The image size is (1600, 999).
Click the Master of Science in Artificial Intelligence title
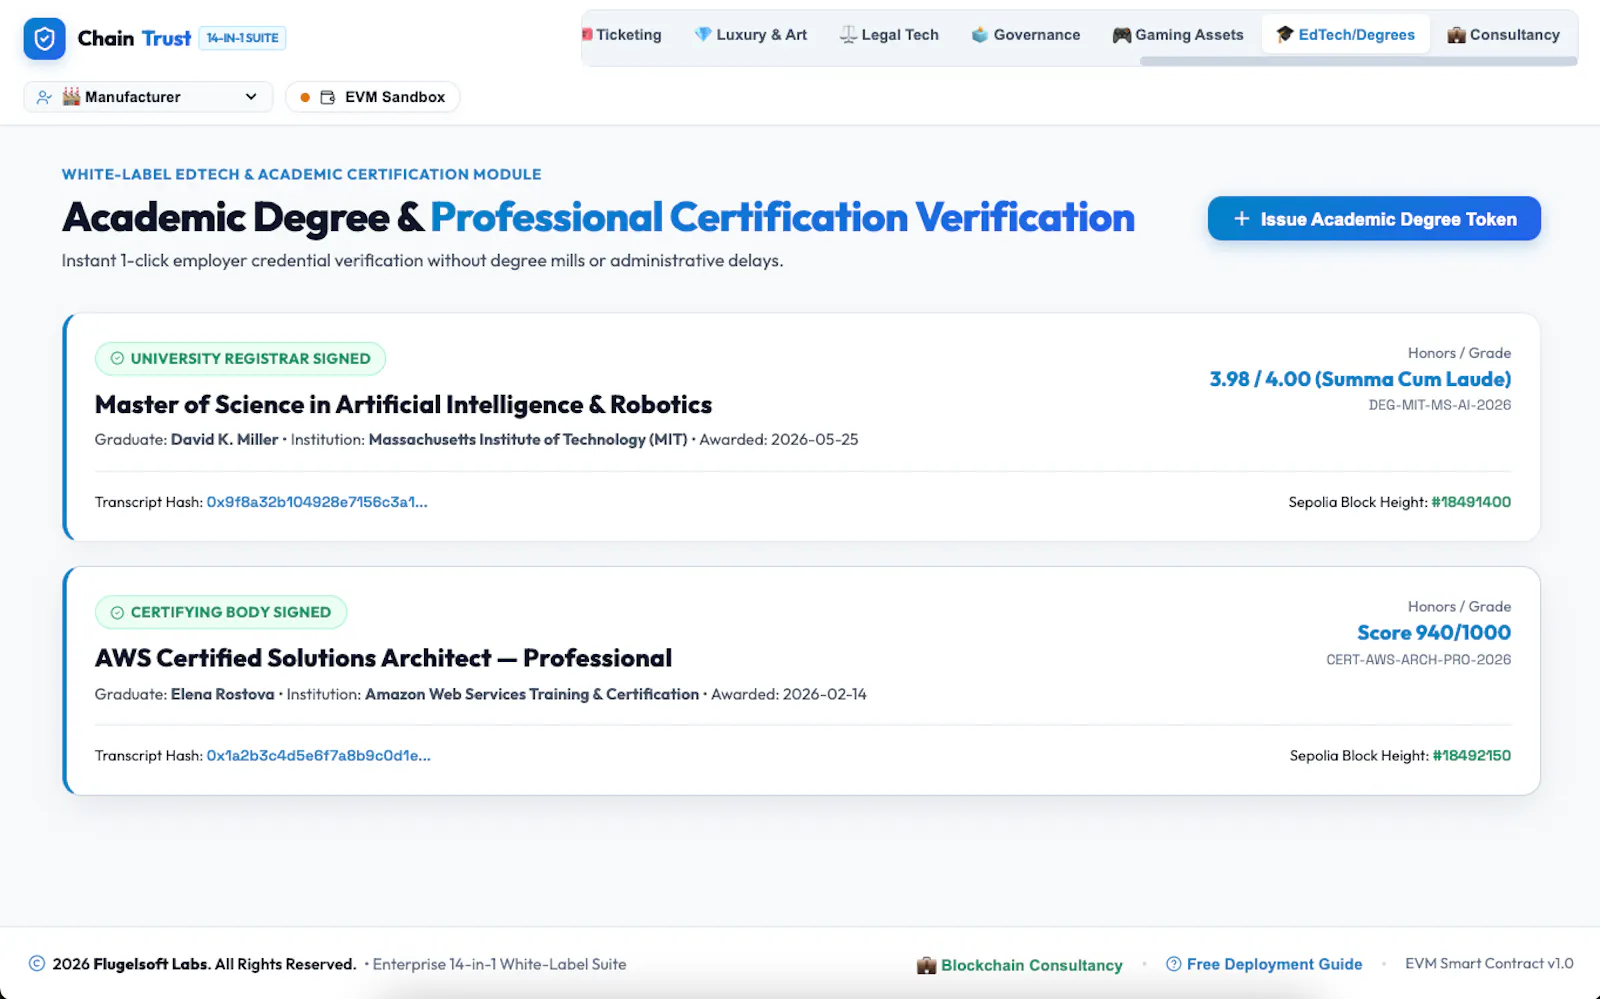click(403, 404)
